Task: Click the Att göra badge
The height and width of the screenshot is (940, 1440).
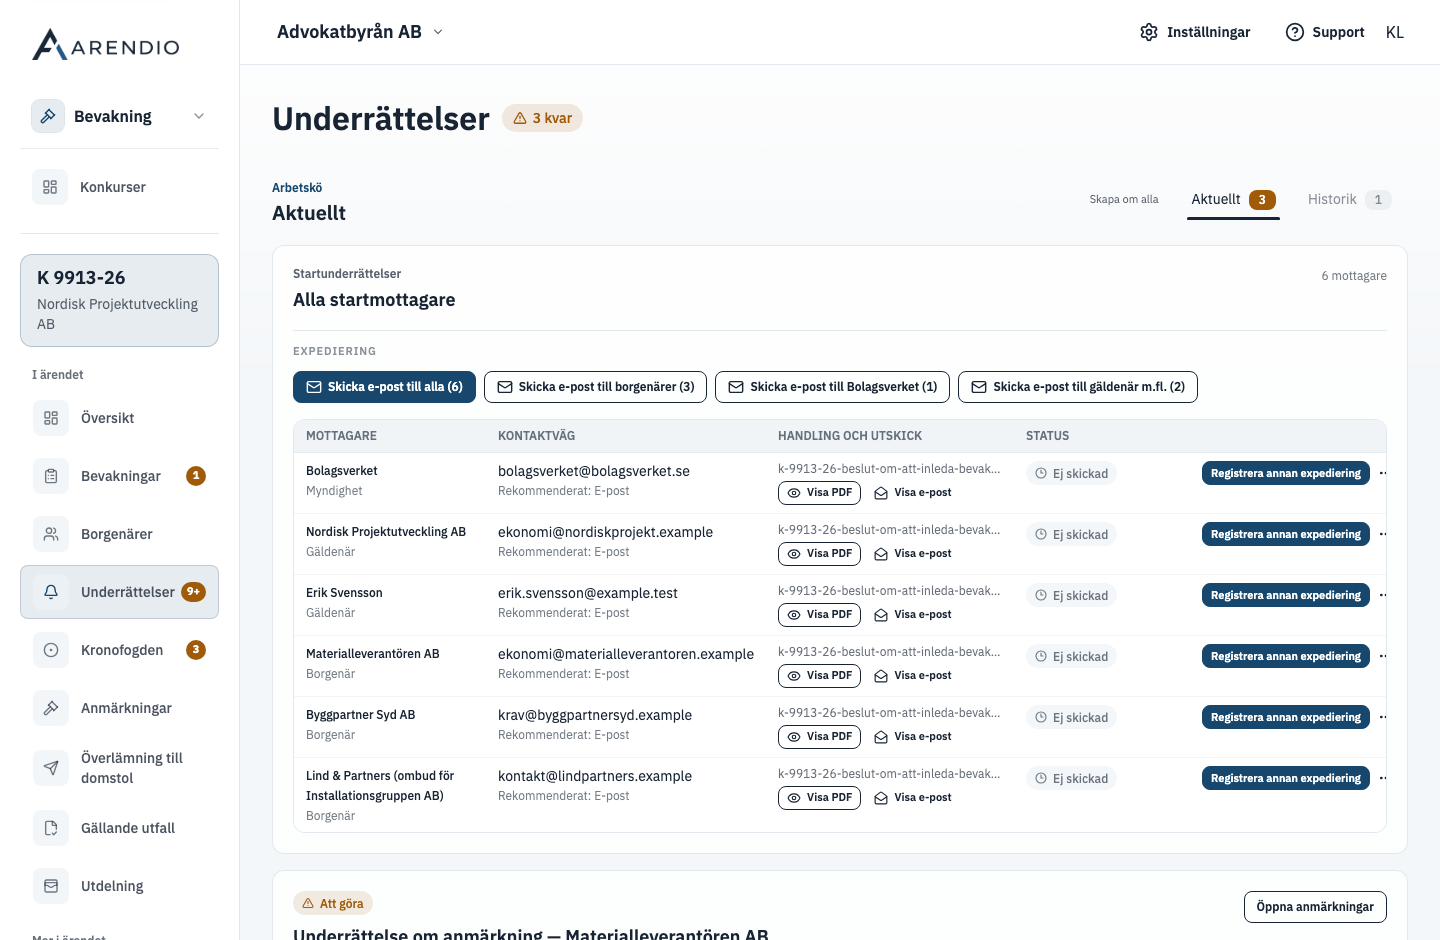Action: pos(333,903)
